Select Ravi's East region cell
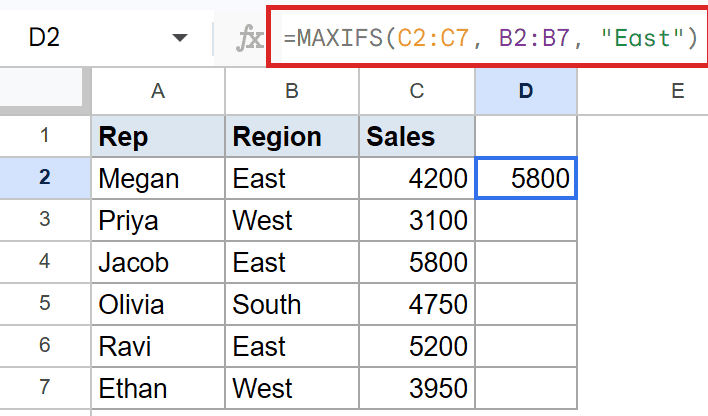The height and width of the screenshot is (416, 708). tap(292, 346)
